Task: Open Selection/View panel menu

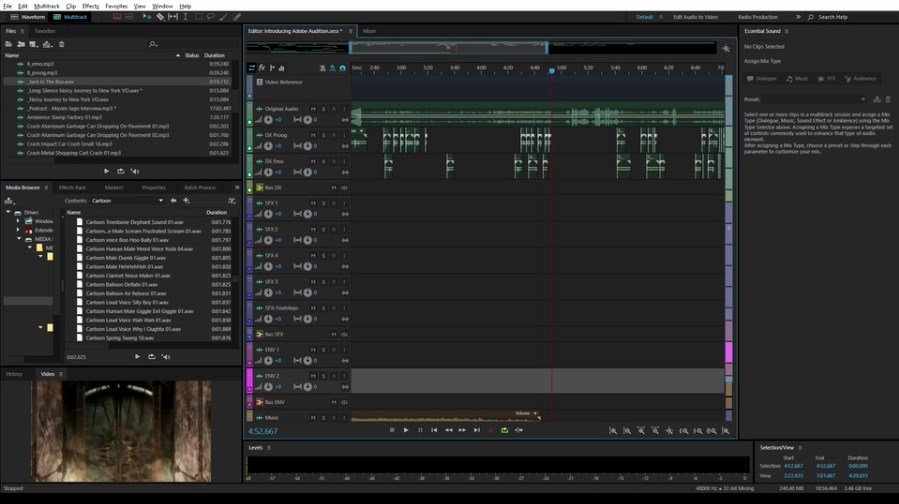Action: [x=800, y=448]
